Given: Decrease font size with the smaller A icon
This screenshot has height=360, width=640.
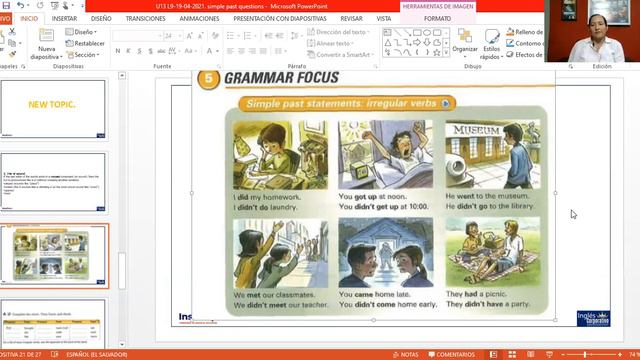Looking at the screenshot, I should pyautogui.click(x=200, y=36).
